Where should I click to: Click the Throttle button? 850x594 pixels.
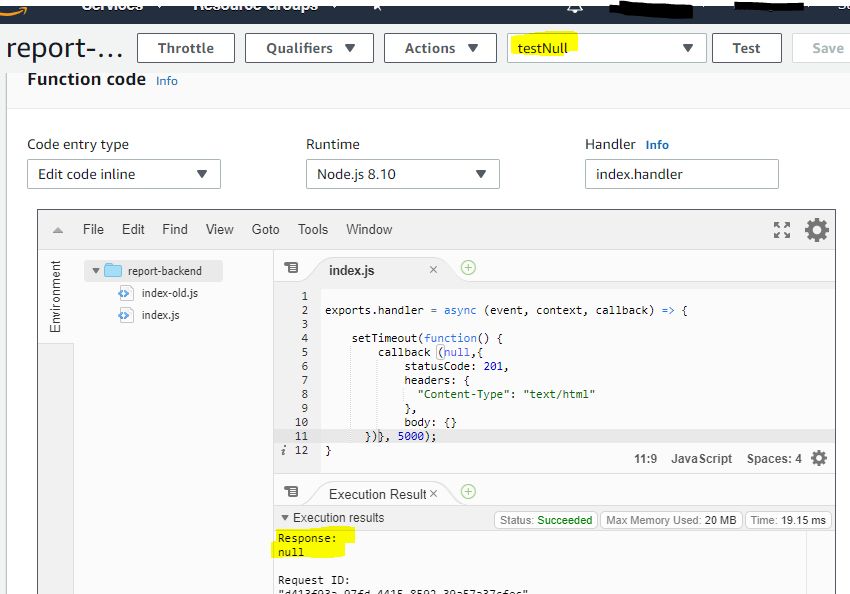(186, 48)
